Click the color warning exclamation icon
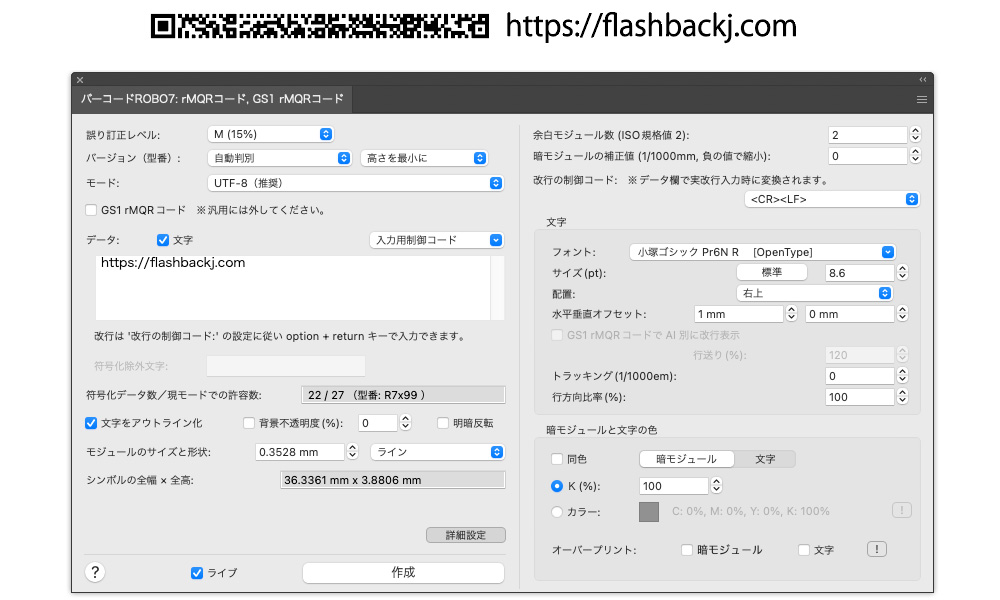This screenshot has width=1000, height=600. 901,511
